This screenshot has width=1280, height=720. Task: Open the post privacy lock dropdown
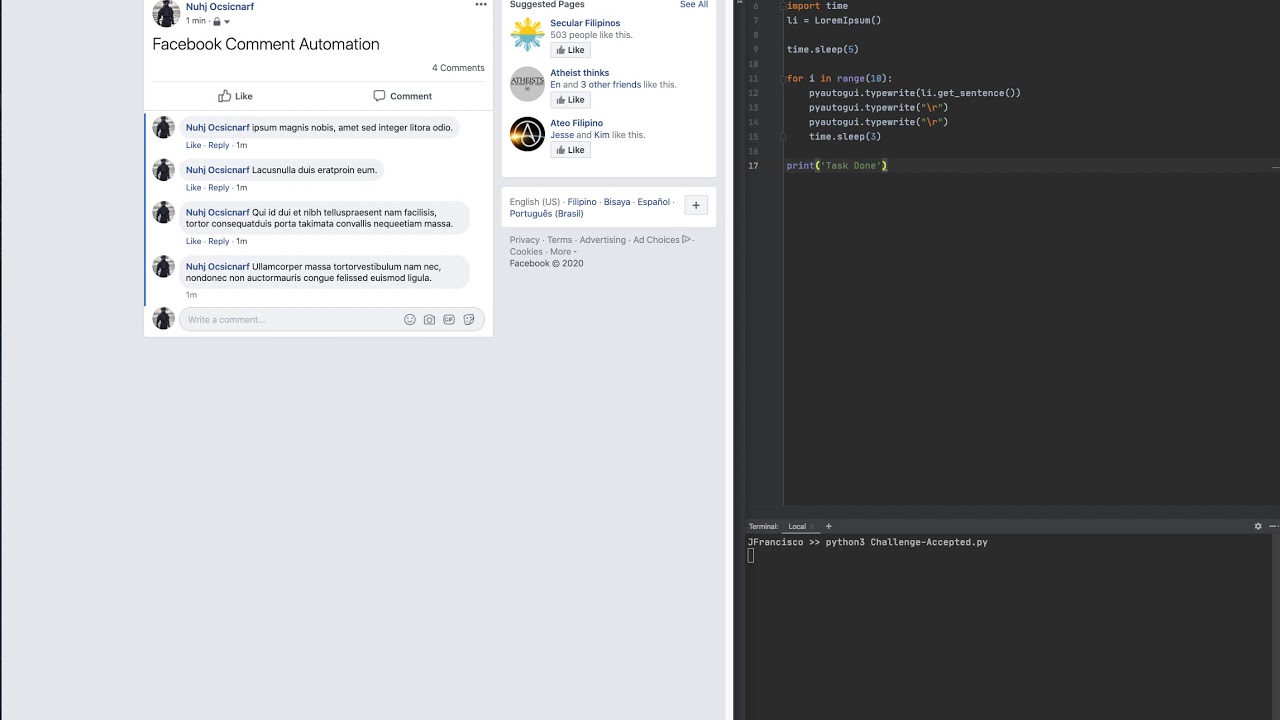221,21
